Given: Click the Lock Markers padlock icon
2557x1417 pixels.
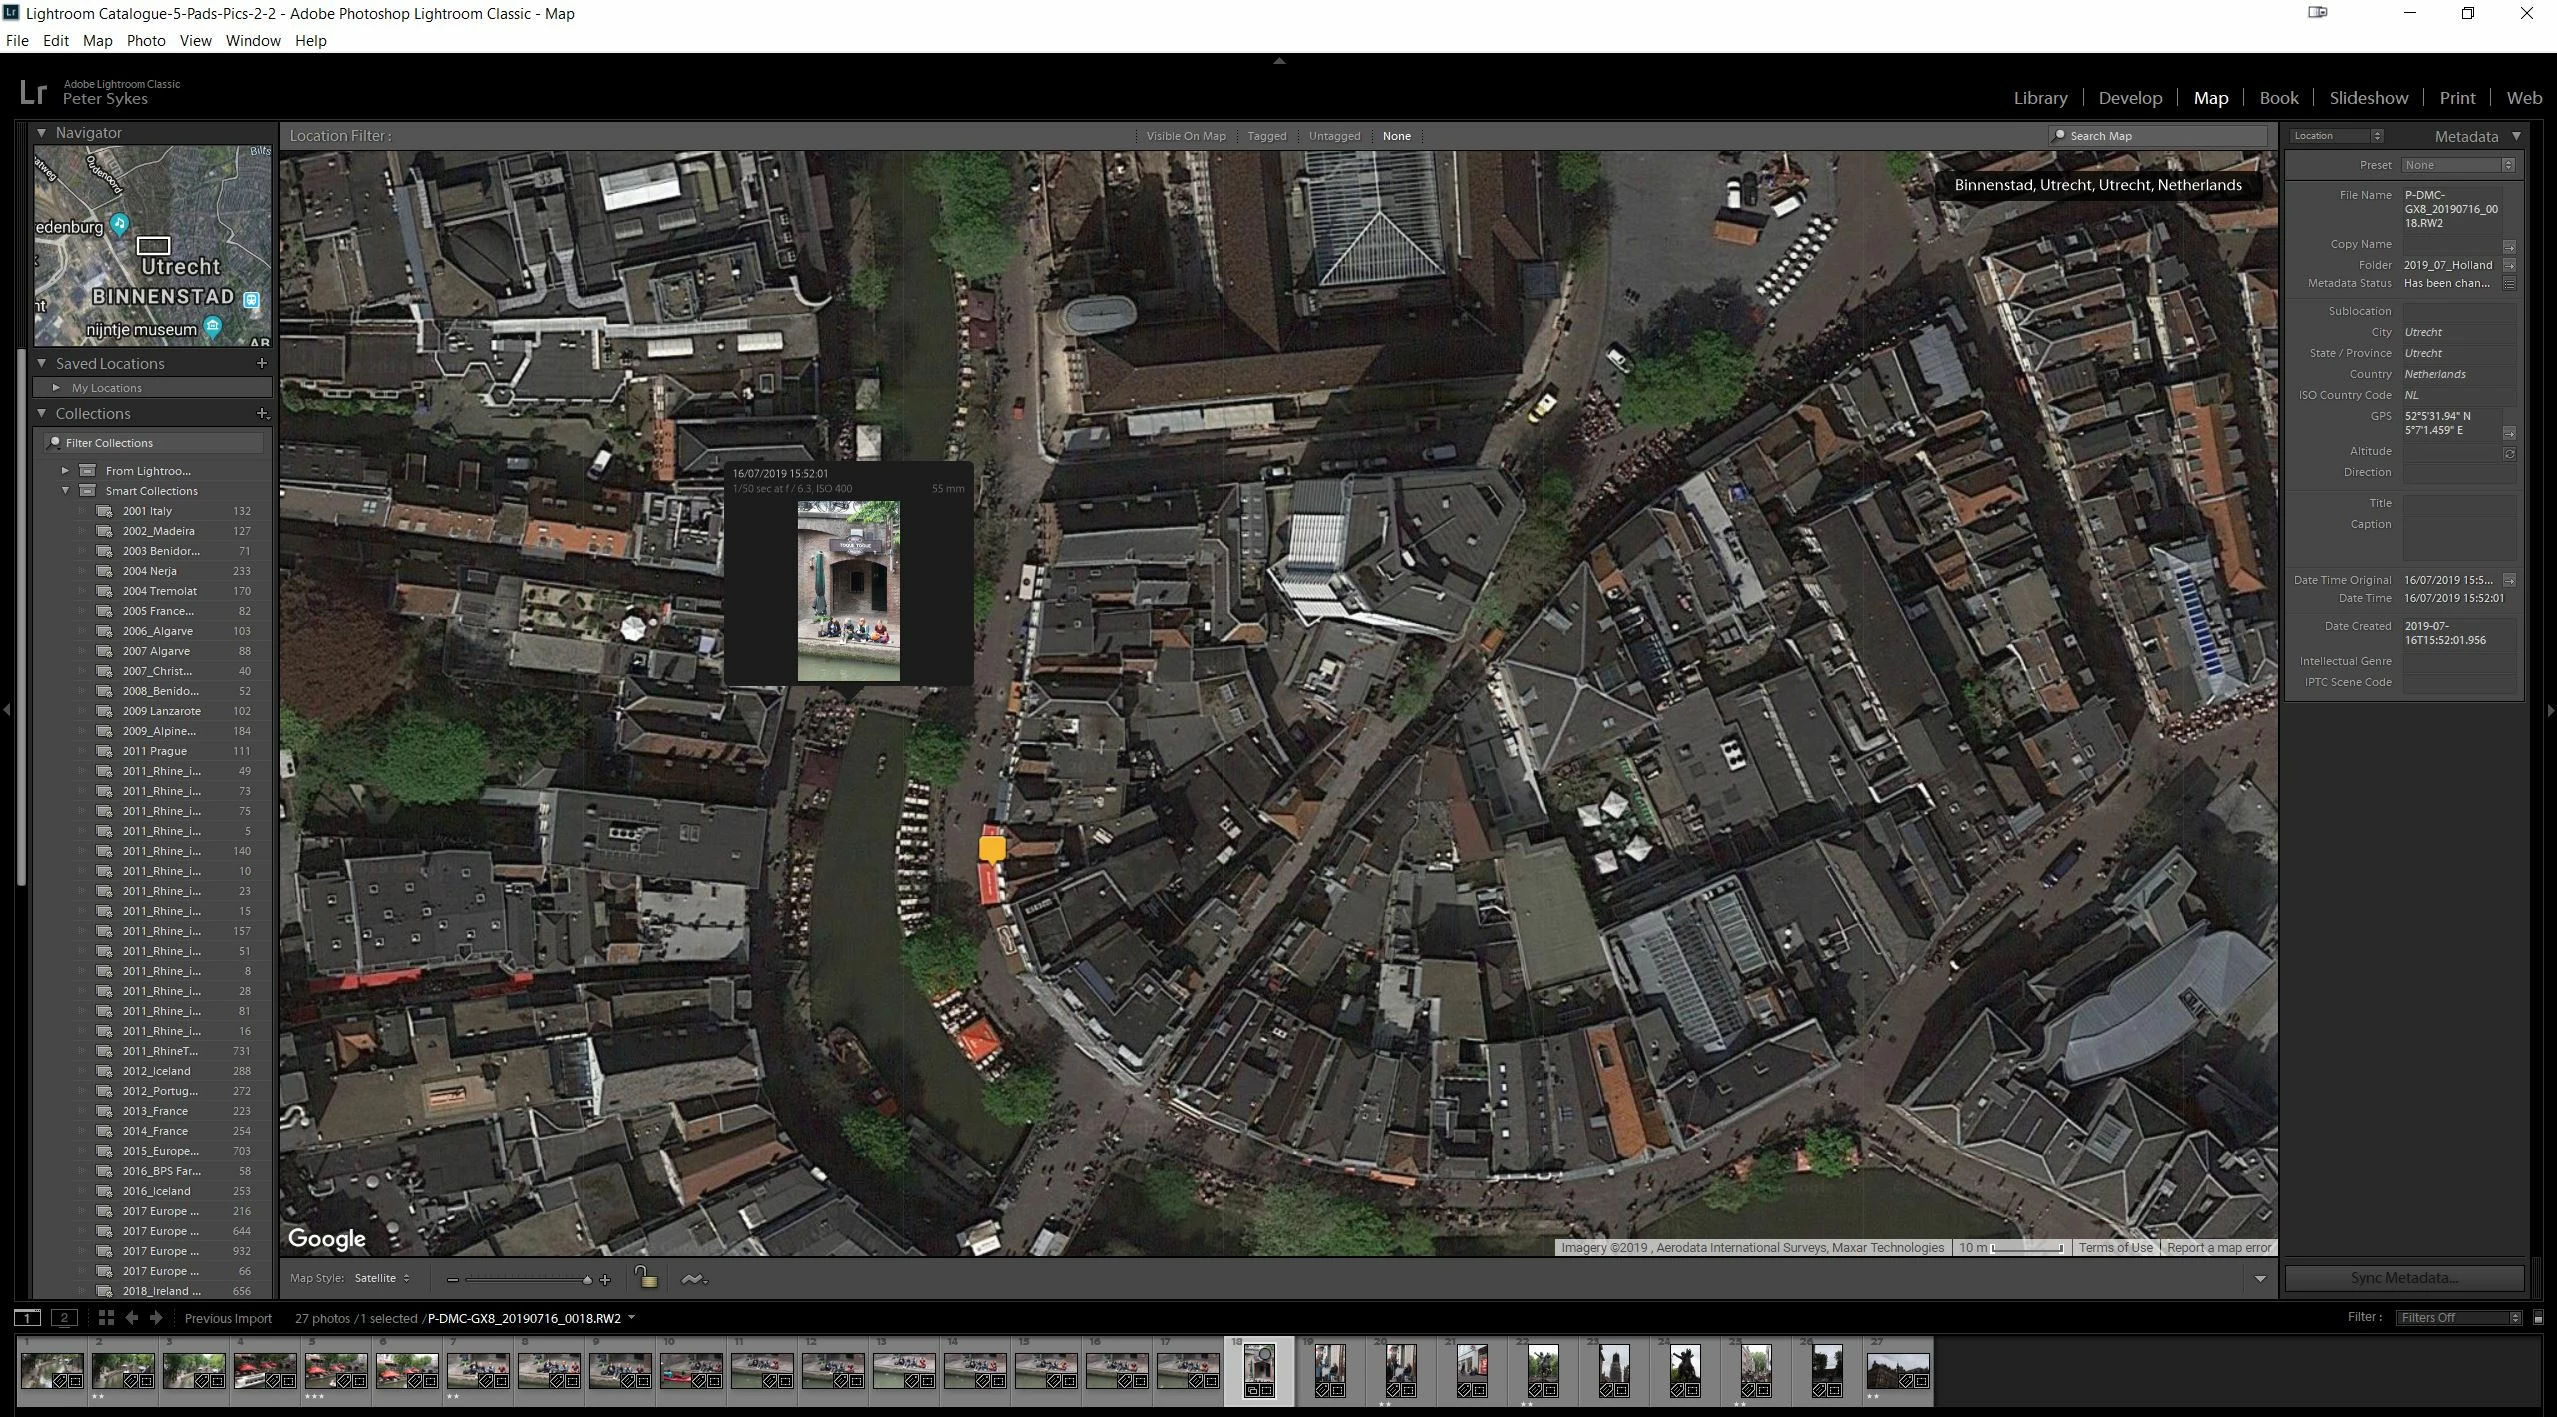Looking at the screenshot, I should click(x=646, y=1278).
